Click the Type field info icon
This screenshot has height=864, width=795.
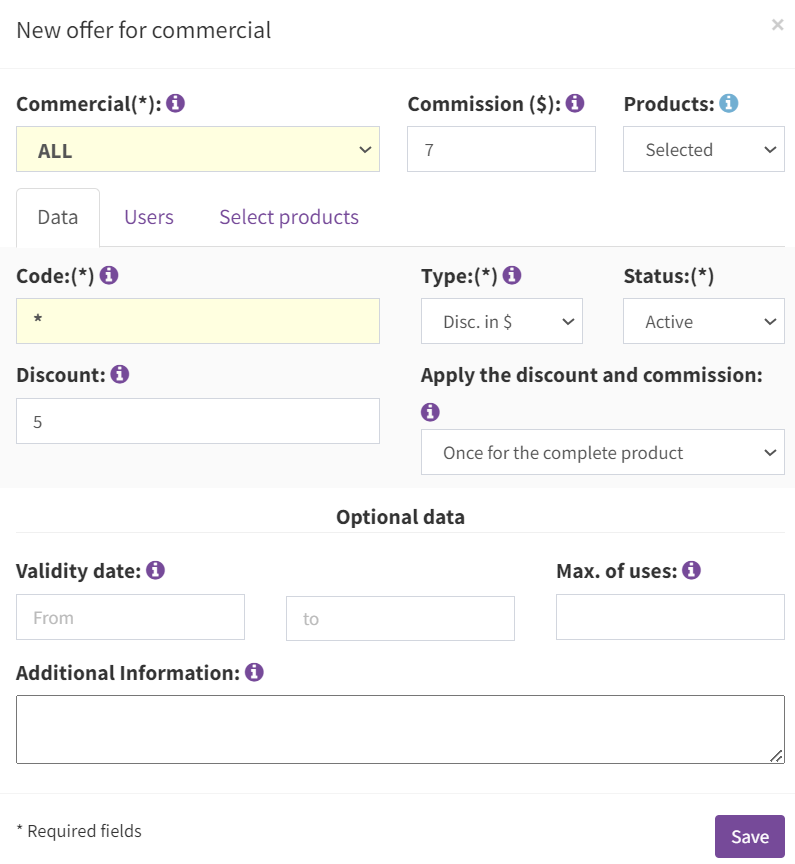click(512, 275)
